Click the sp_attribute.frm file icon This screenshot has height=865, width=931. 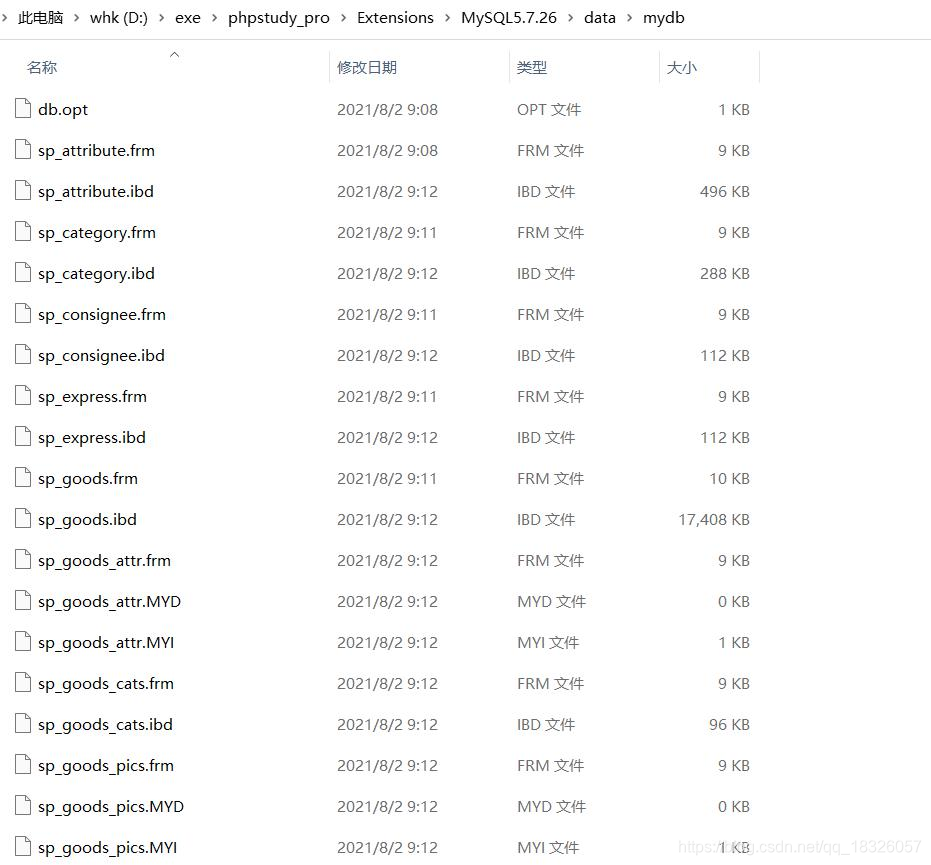[23, 150]
